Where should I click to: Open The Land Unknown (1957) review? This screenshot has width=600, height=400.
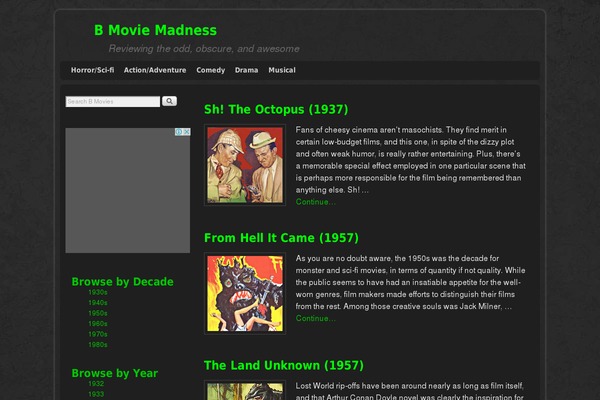pyautogui.click(x=284, y=365)
